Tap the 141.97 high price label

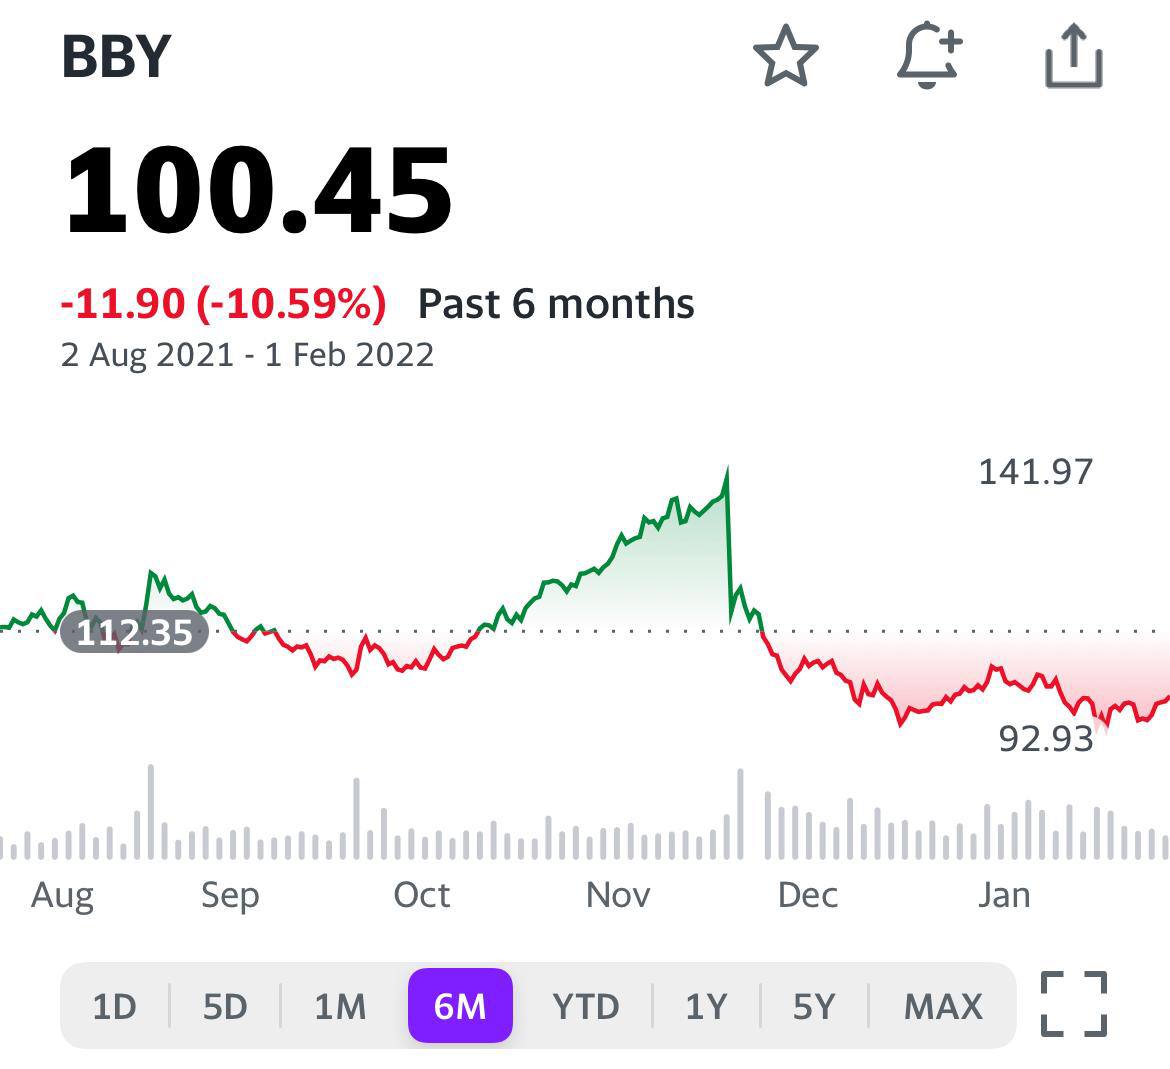pos(1035,471)
